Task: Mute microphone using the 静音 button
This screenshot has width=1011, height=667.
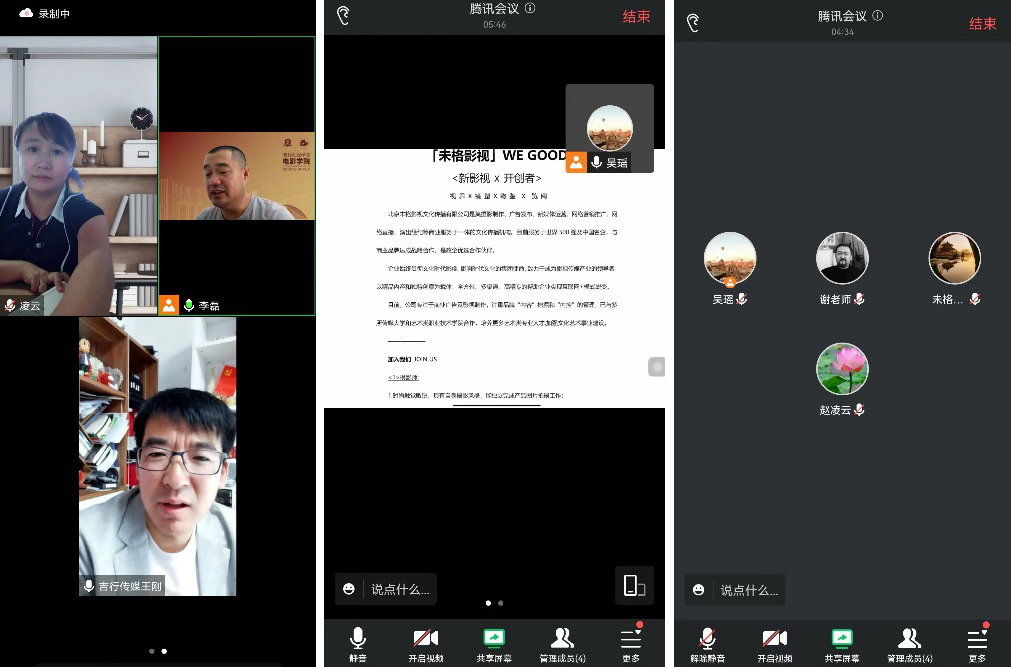Action: click(357, 642)
